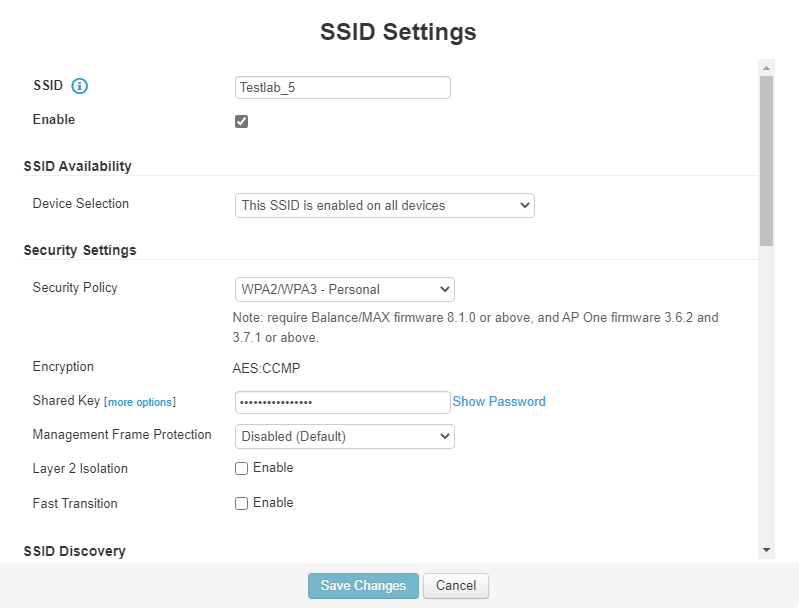Open the Device Selection dropdown

(x=384, y=205)
